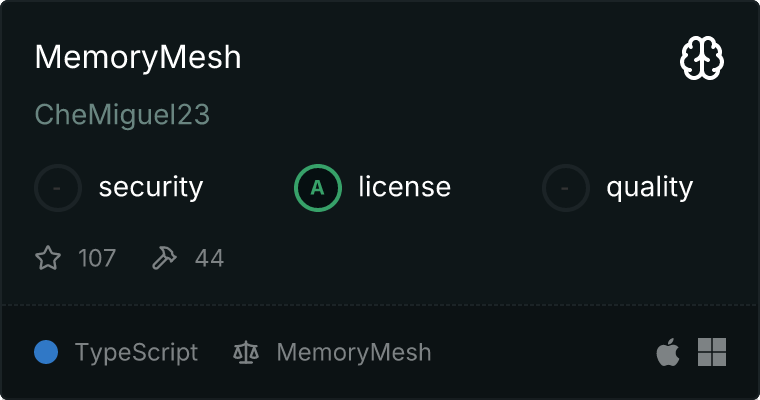Click the MemoryMesh license text in footer
This screenshot has width=760, height=400.
pyautogui.click(x=354, y=352)
